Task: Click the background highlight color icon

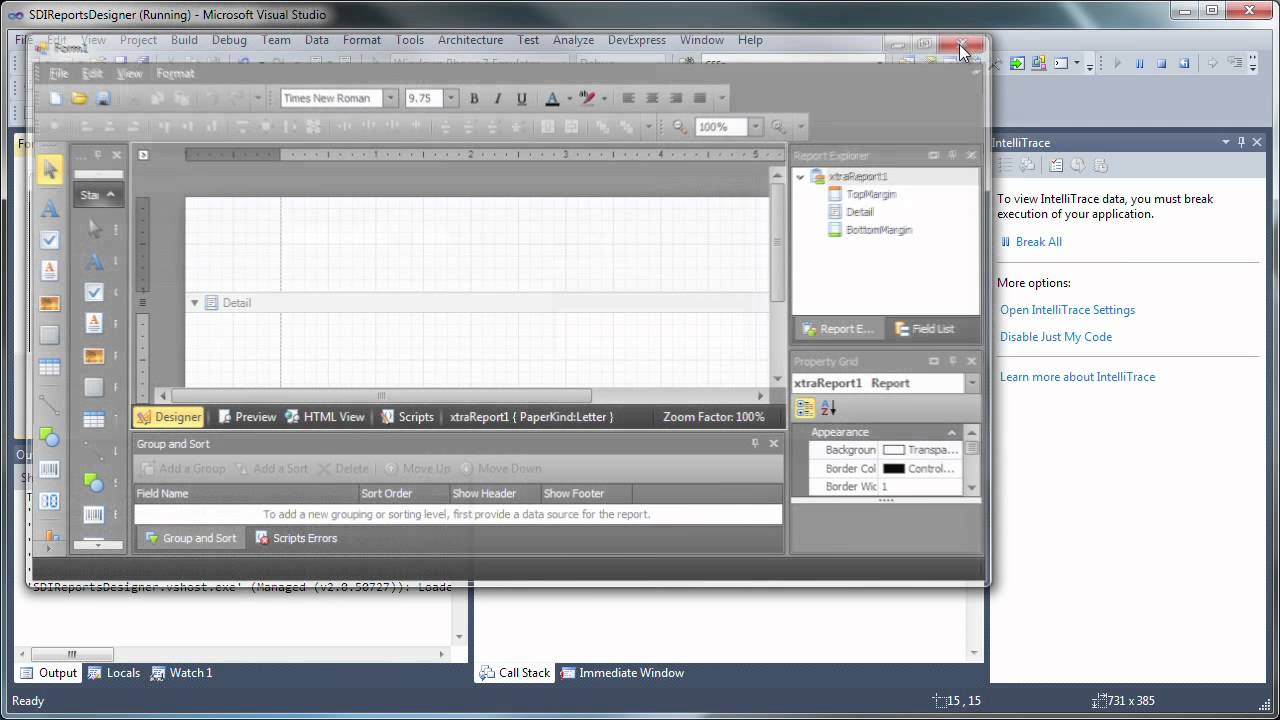Action: pyautogui.click(x=587, y=98)
